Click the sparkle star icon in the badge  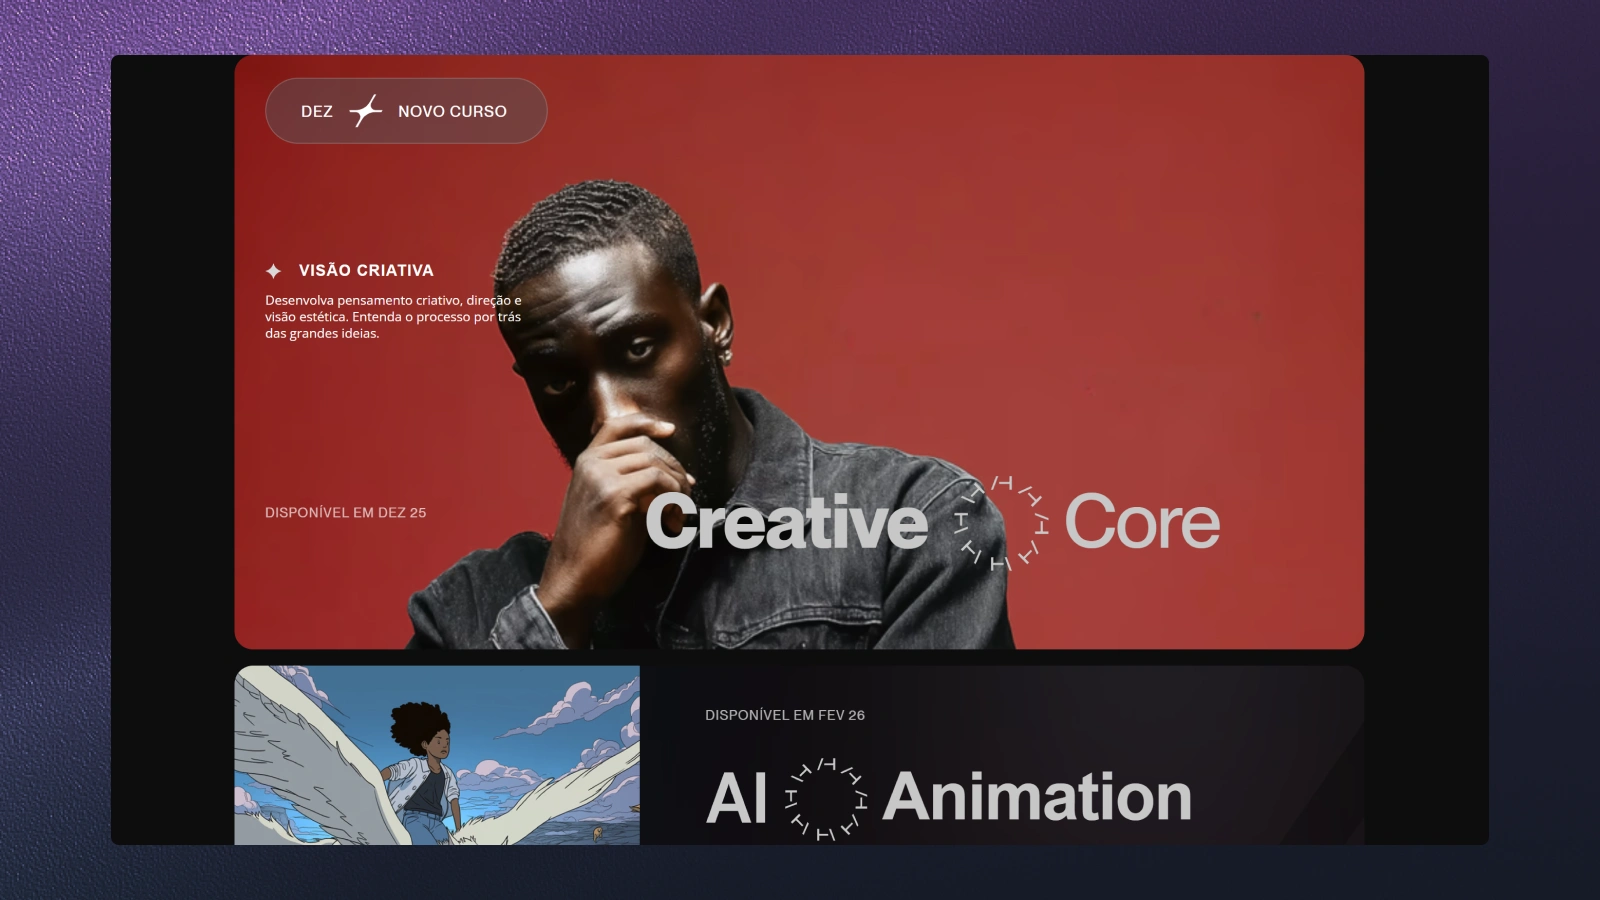[x=365, y=111]
